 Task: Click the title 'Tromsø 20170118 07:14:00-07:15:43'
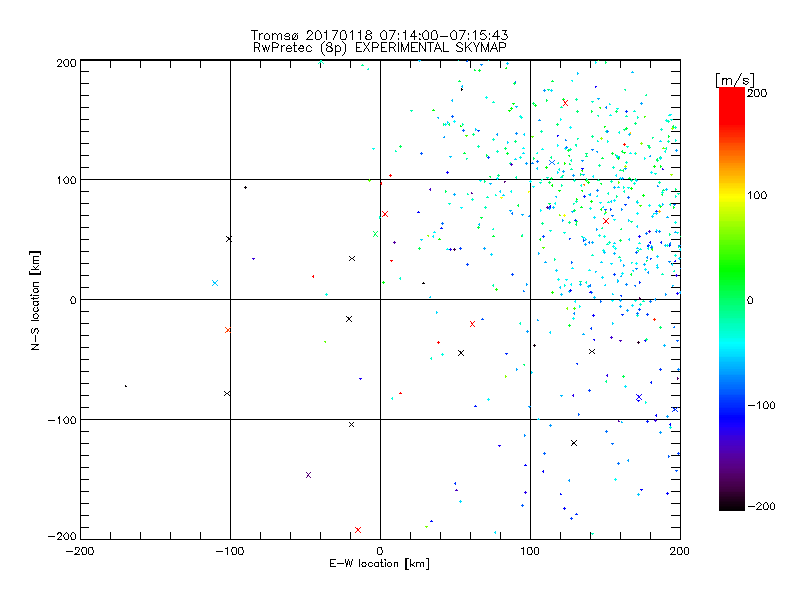(x=379, y=35)
